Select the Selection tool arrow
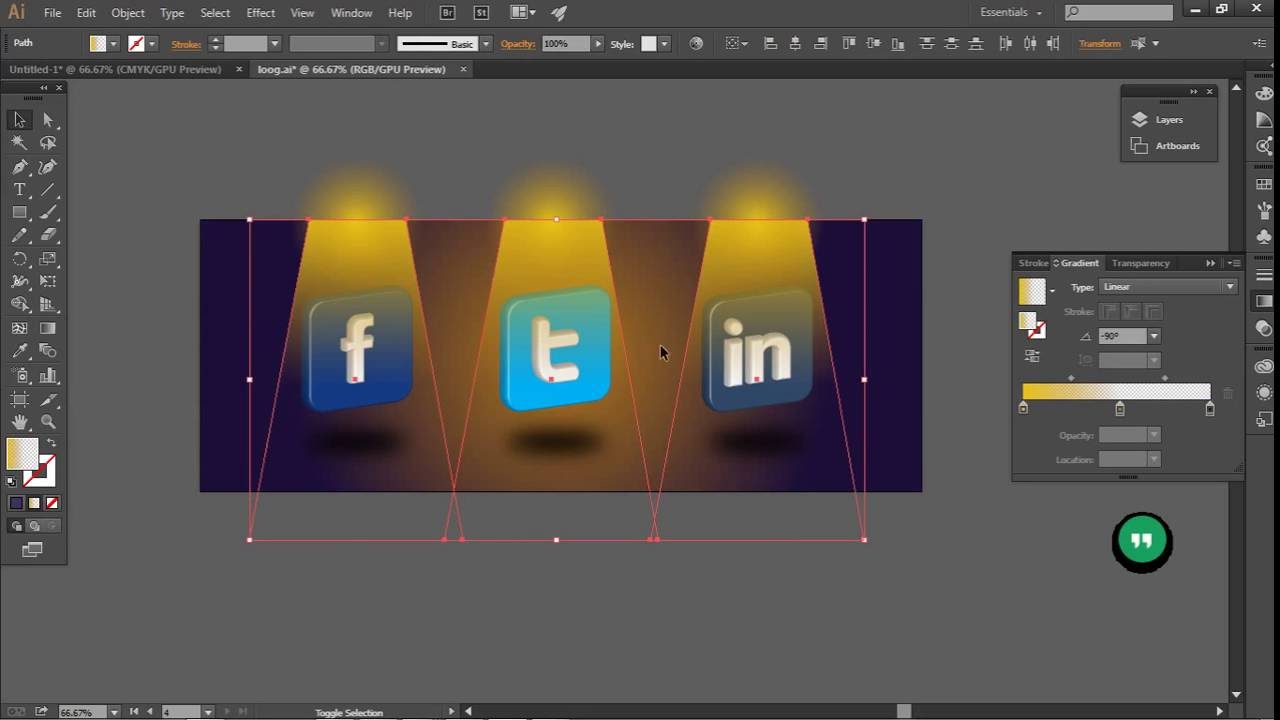1280x720 pixels. pyautogui.click(x=19, y=120)
